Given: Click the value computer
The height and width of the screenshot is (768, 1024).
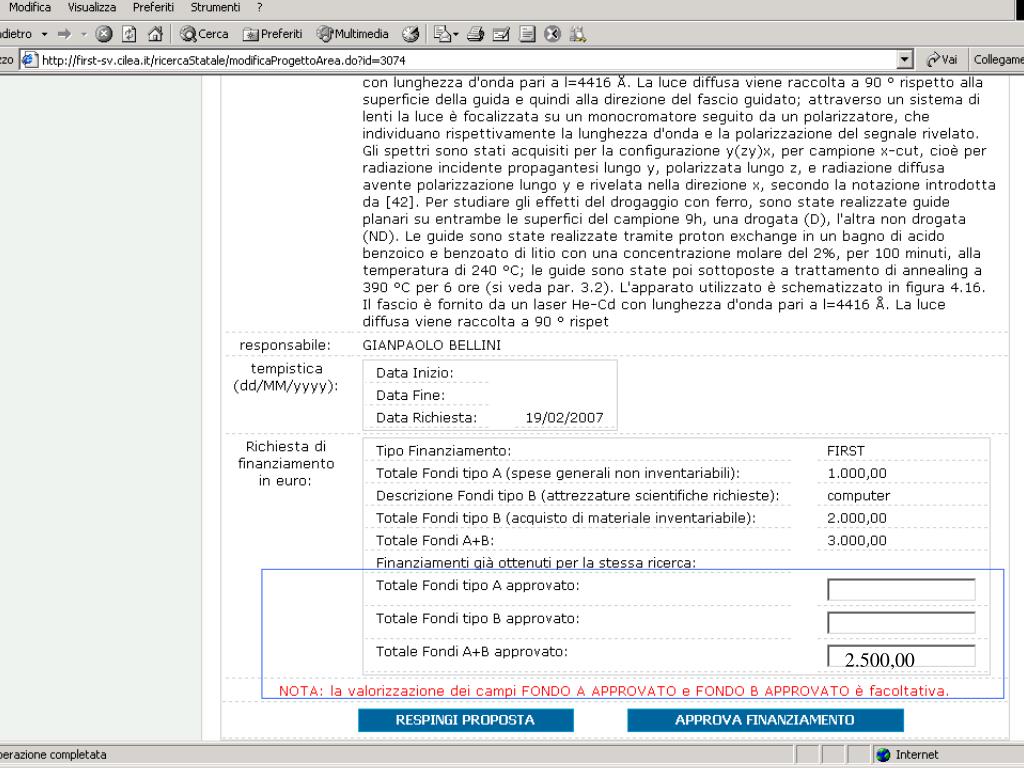Looking at the screenshot, I should 858,496.
